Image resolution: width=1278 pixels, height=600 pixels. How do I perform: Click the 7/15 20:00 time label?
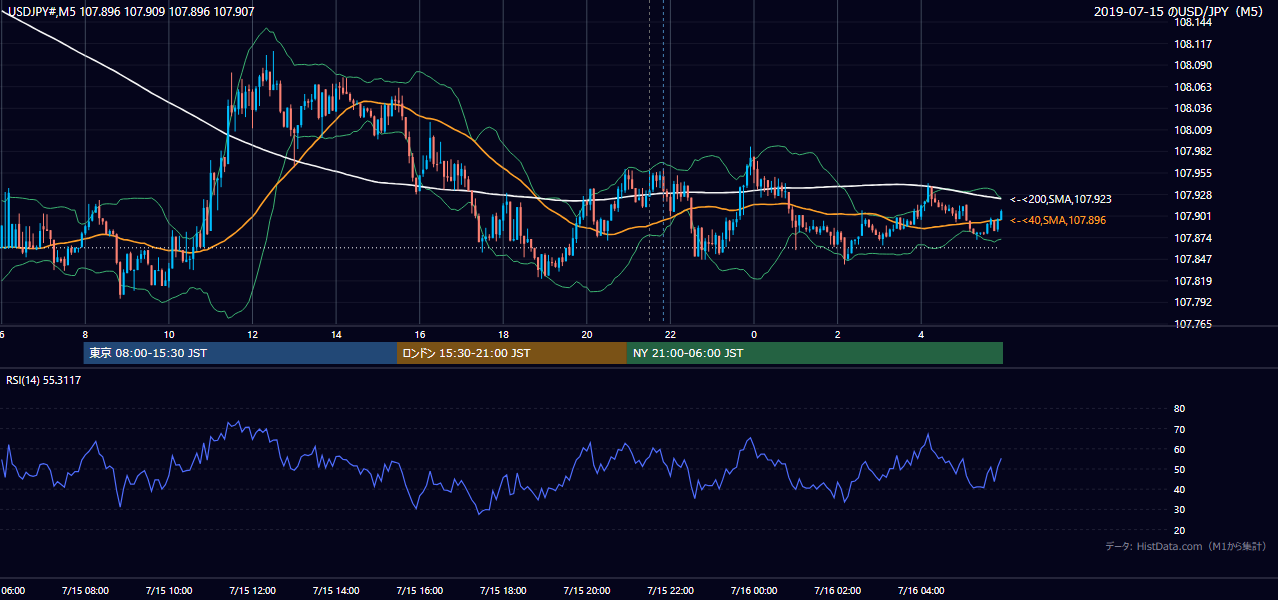pos(587,590)
